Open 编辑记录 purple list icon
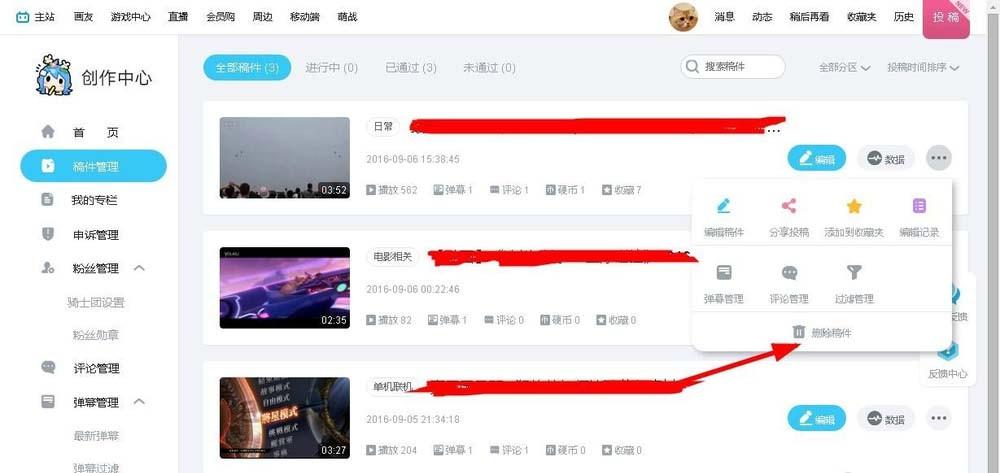The width and height of the screenshot is (1000, 473). [x=918, y=207]
